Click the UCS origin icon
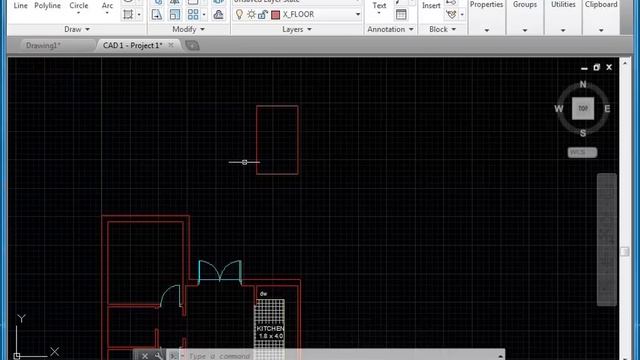This screenshot has height=360, width=640. 17,356
